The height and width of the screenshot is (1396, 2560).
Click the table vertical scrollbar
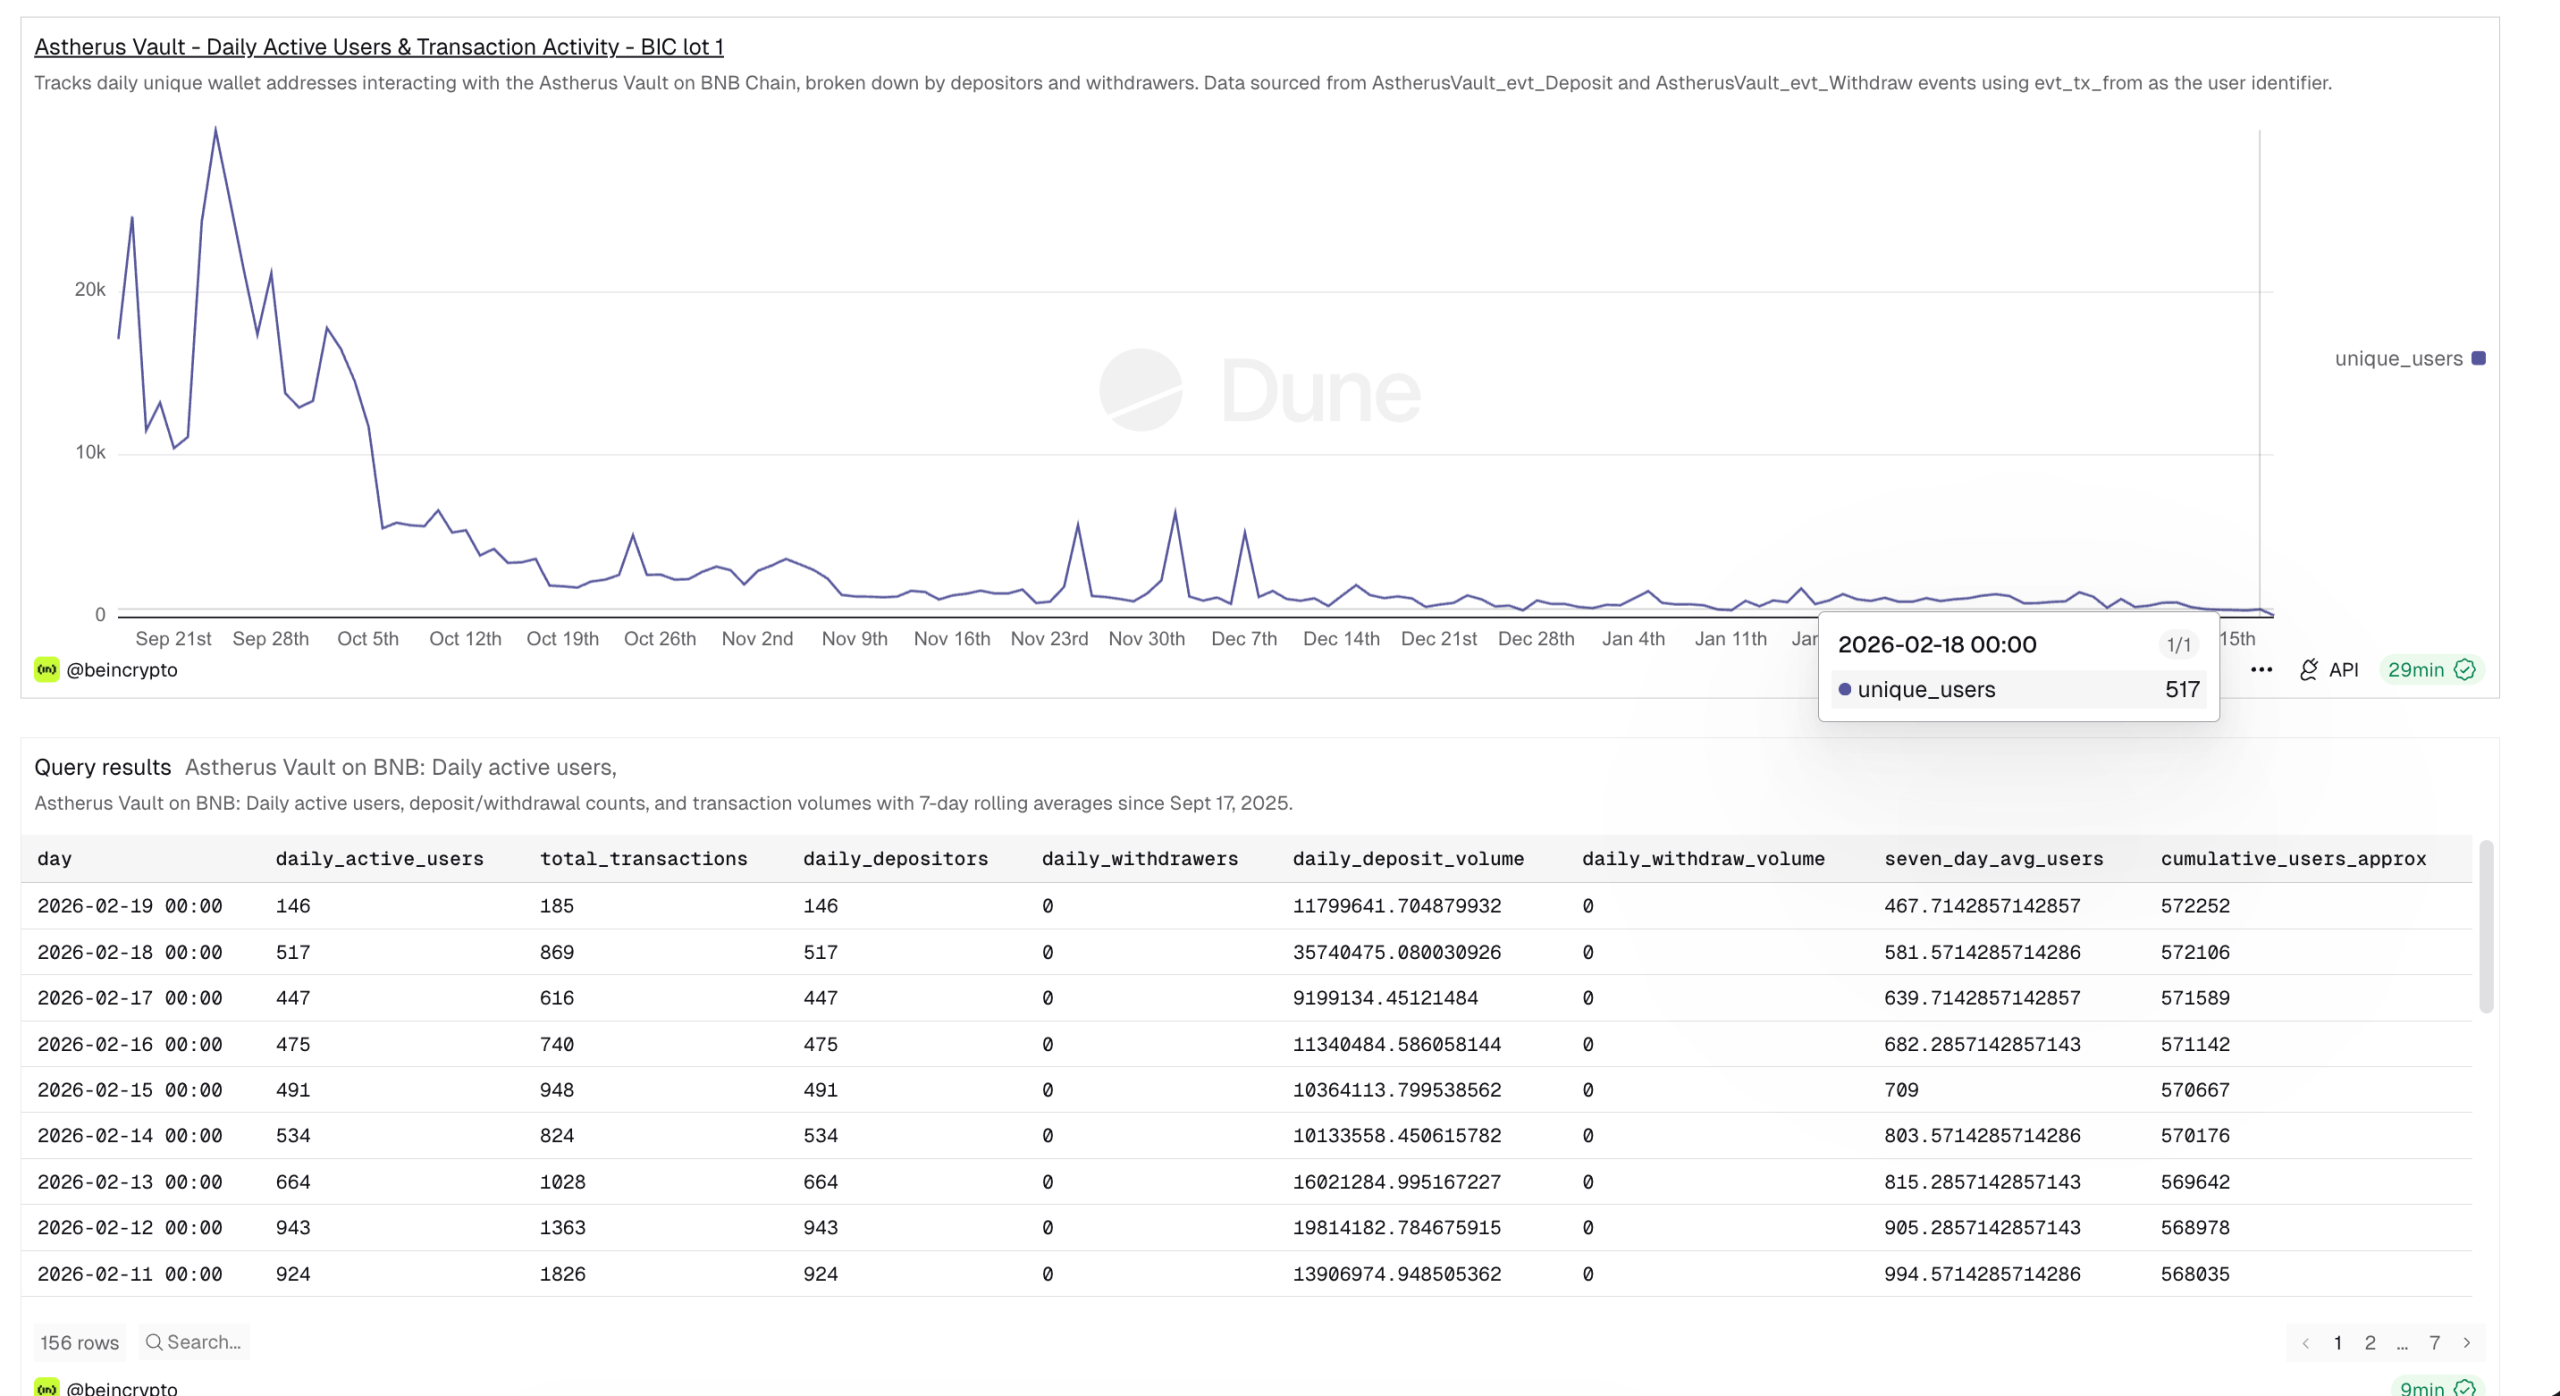coord(2486,926)
